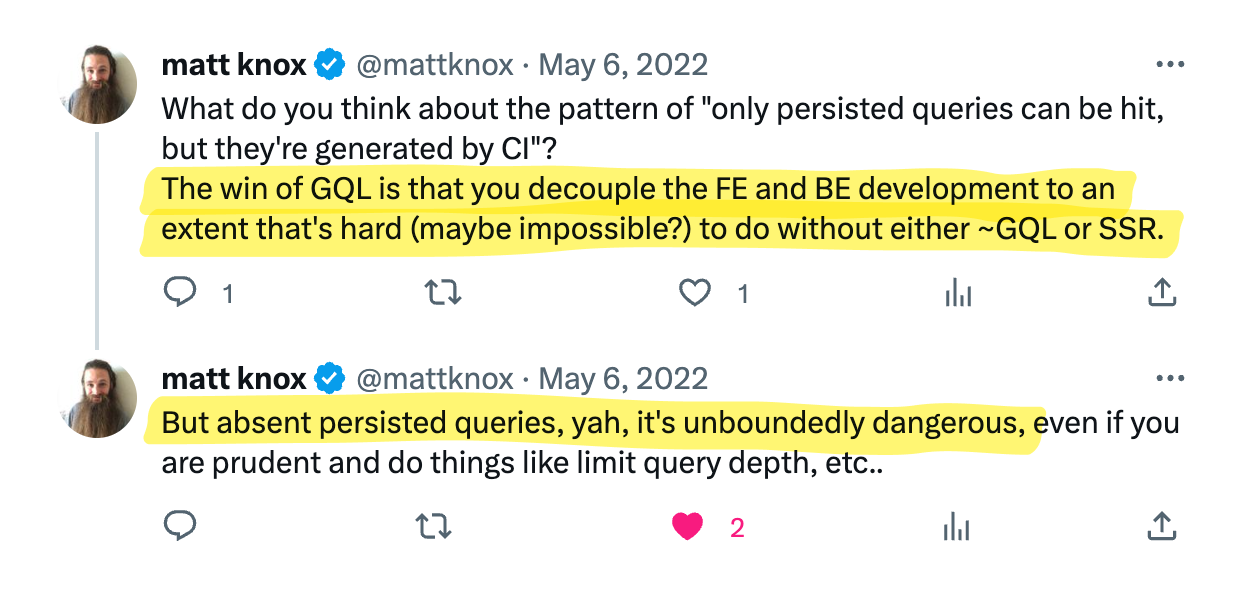This screenshot has width=1245, height=595.
Task: Open the May 6, 2022 timestamp of second tweet
Action: (623, 379)
